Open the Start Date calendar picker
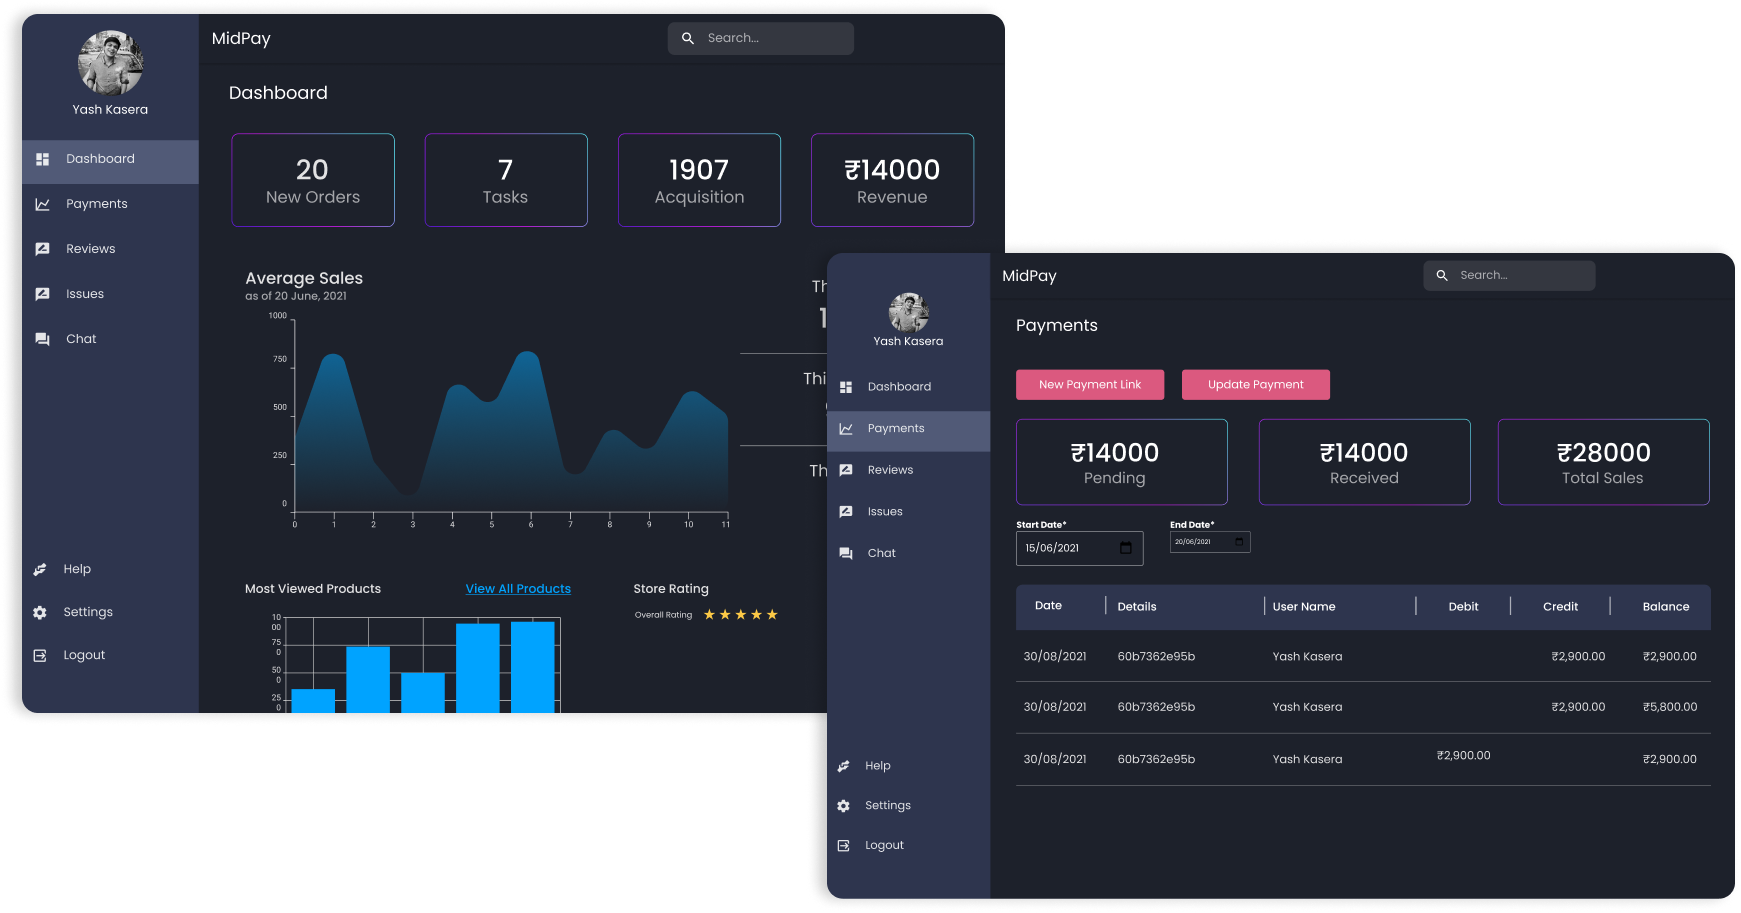The image size is (1741, 913). tap(1125, 548)
